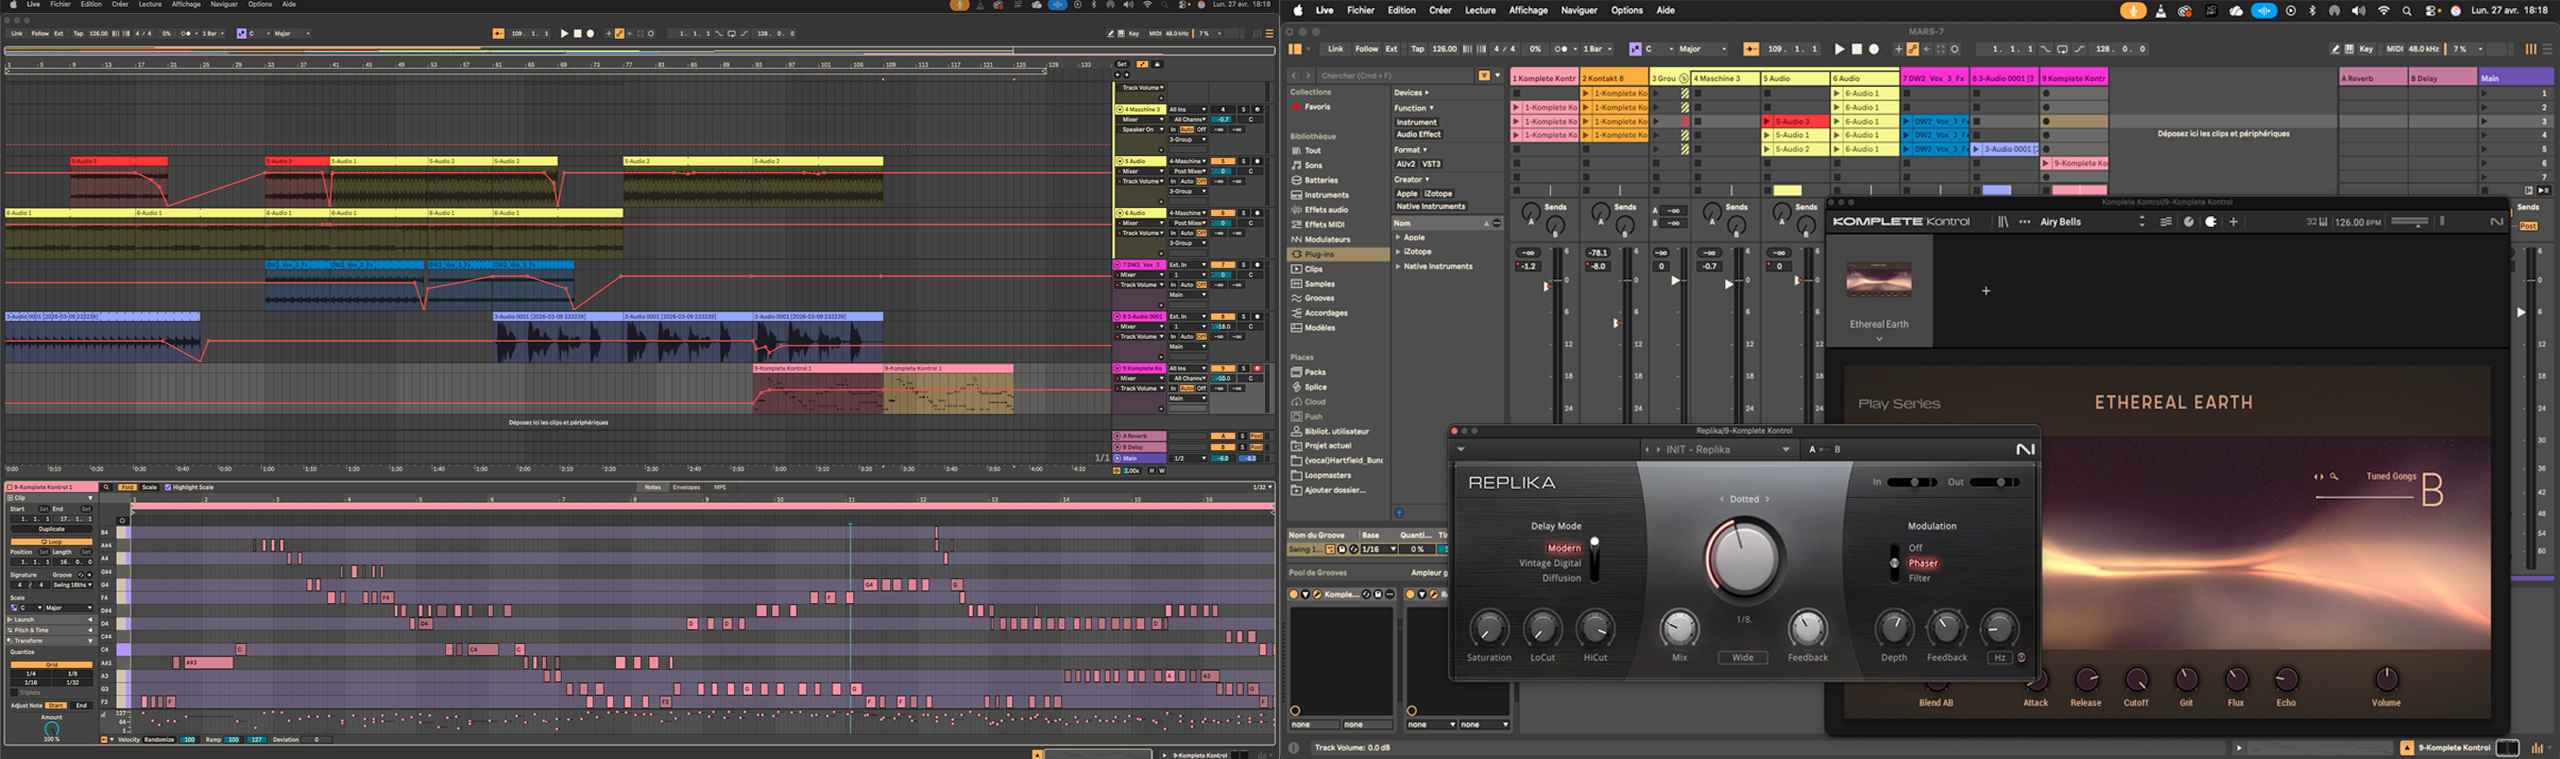Image resolution: width=2560 pixels, height=759 pixels.
Task: Toggle Highlight Scale checkbox in piano roll
Action: click(168, 488)
